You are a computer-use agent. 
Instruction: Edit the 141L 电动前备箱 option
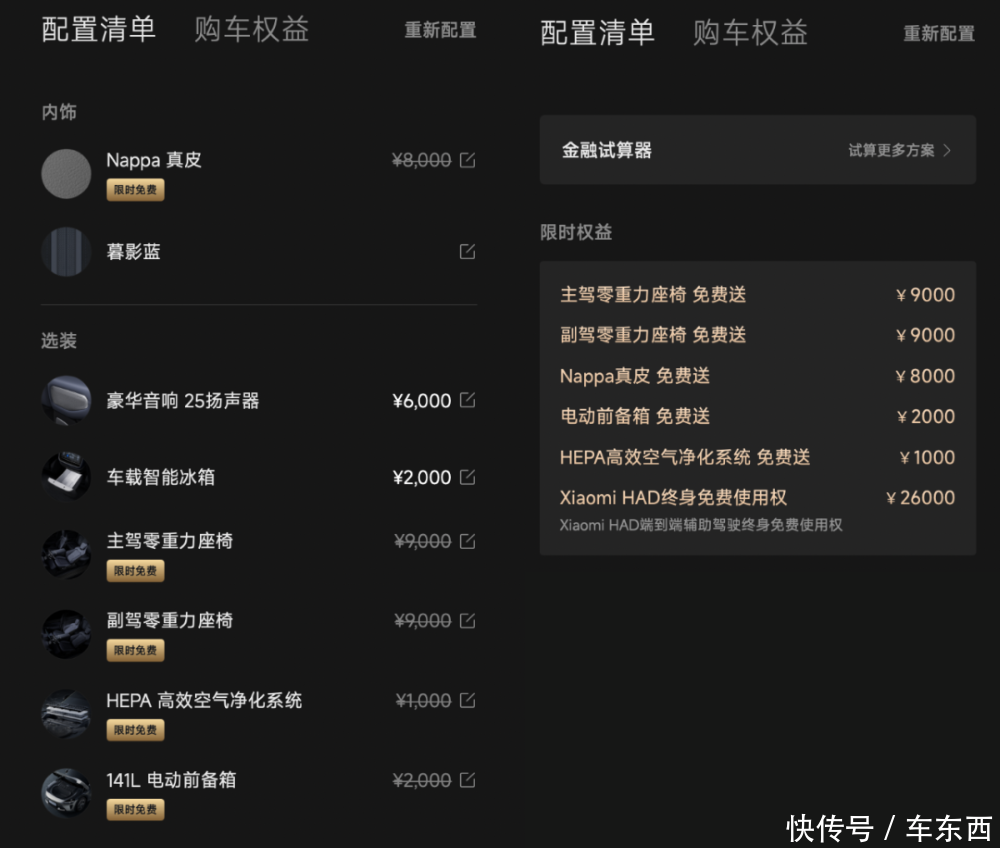(467, 780)
